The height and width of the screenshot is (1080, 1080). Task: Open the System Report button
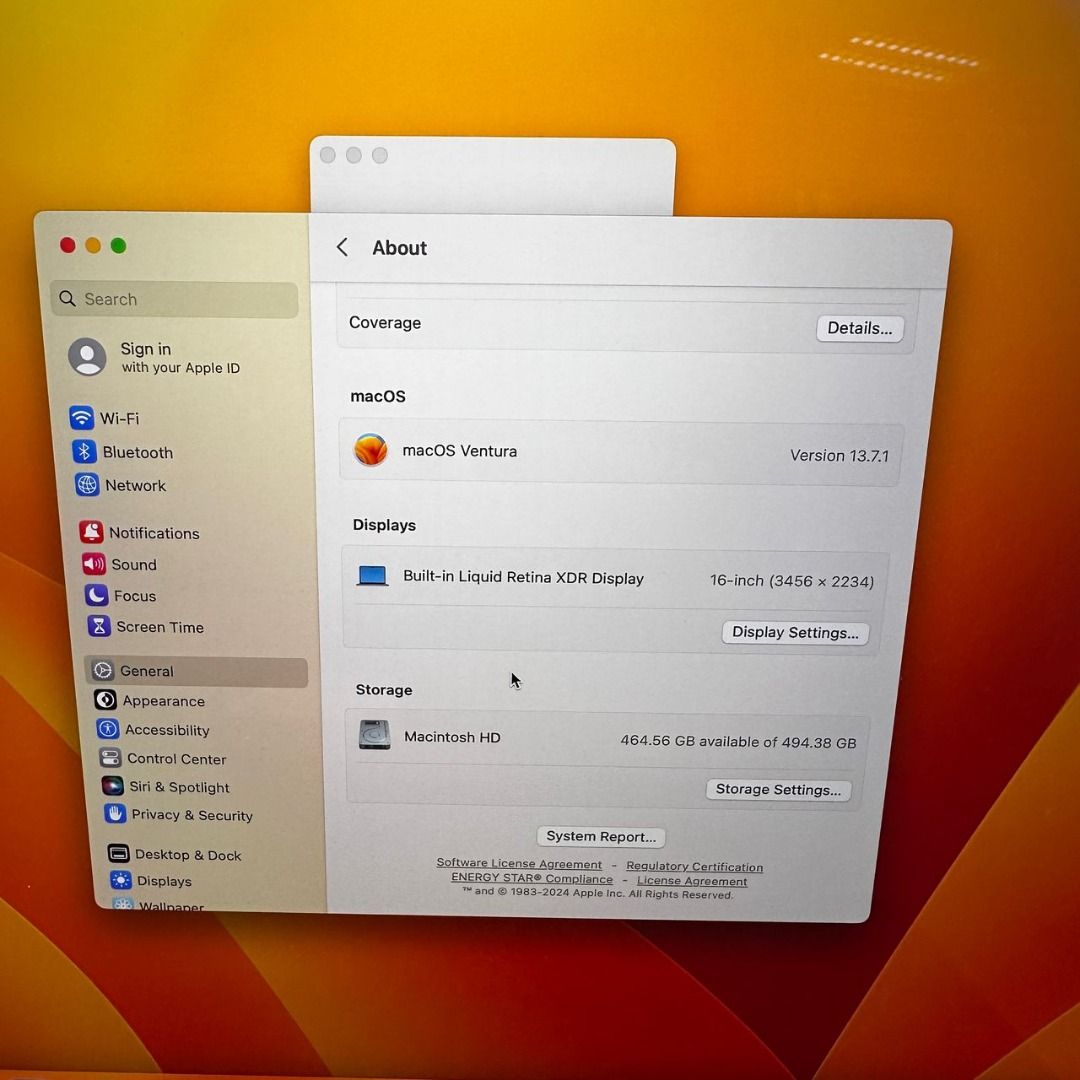(601, 836)
